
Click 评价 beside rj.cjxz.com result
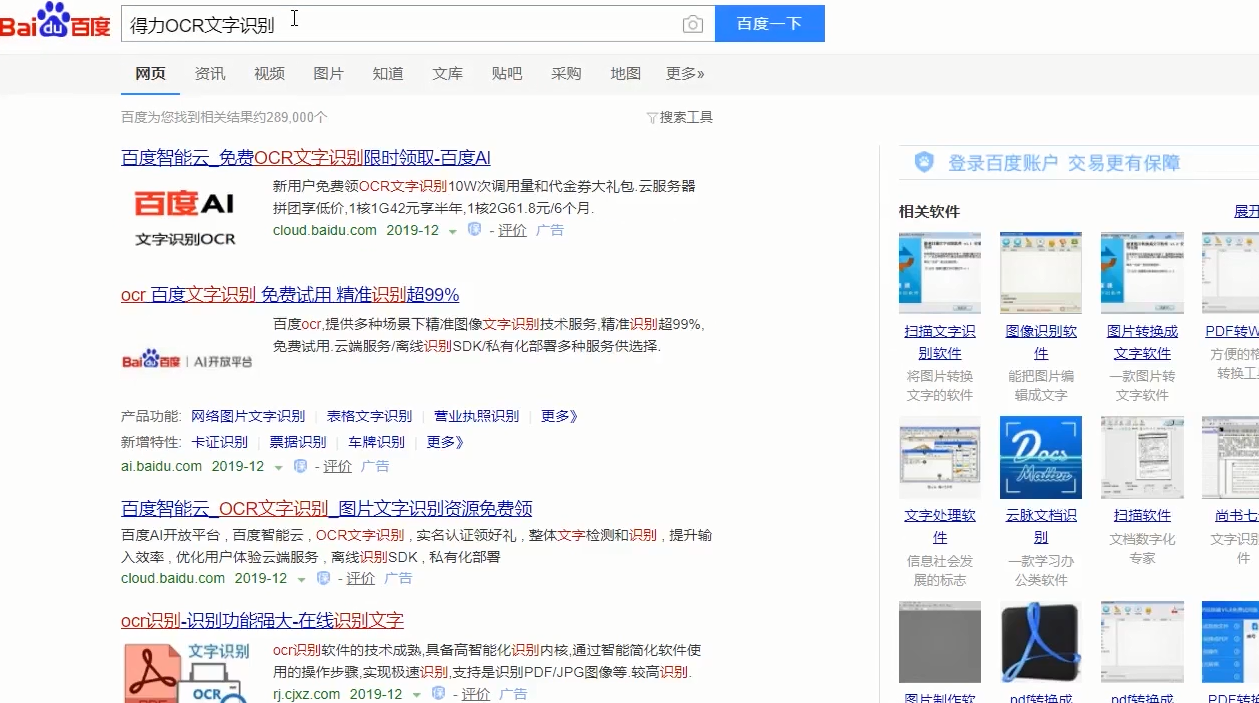(x=476, y=695)
